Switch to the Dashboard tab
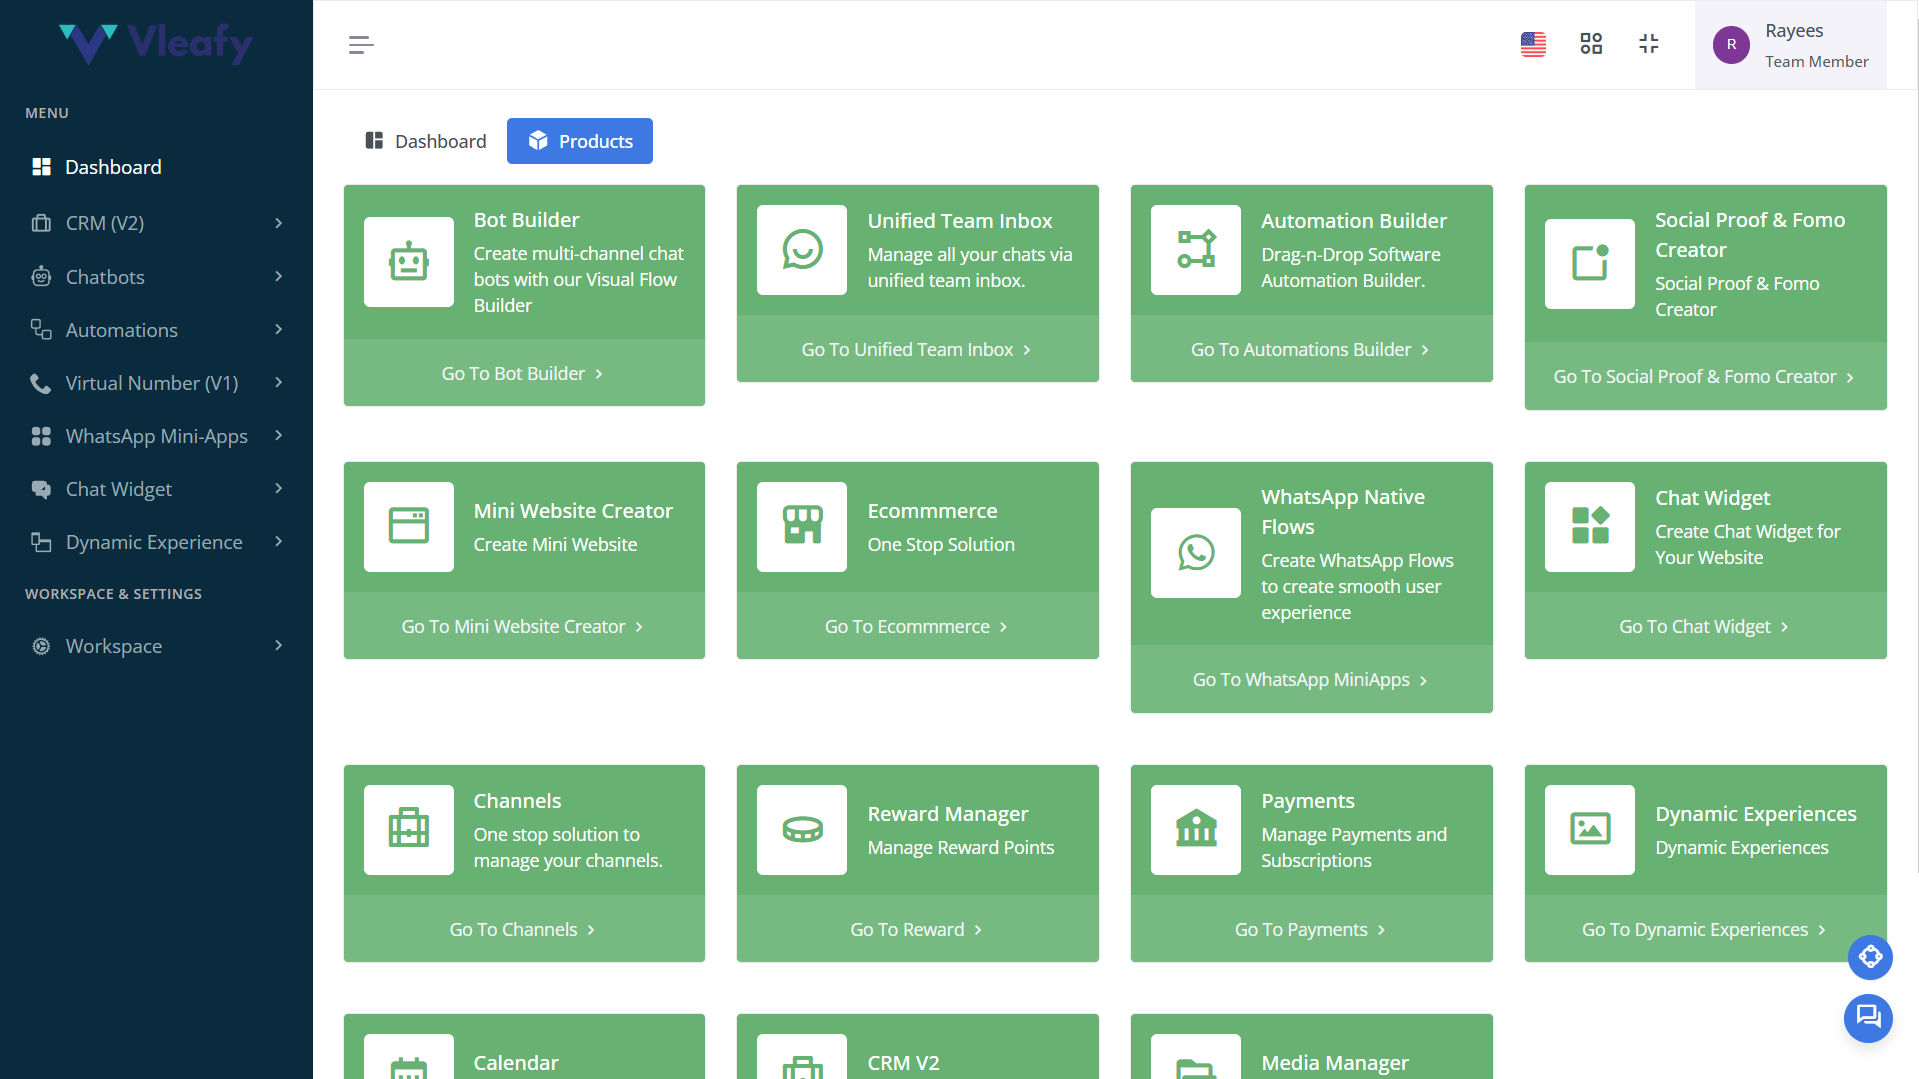The width and height of the screenshot is (1919, 1079). coord(426,141)
